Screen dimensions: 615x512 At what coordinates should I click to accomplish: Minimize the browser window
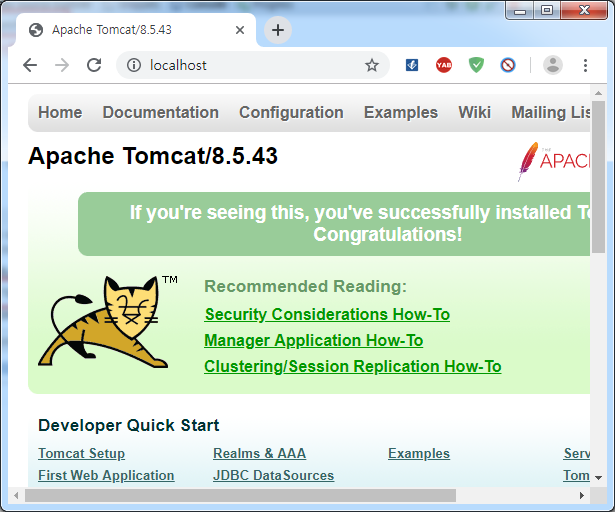pyautogui.click(x=520, y=11)
